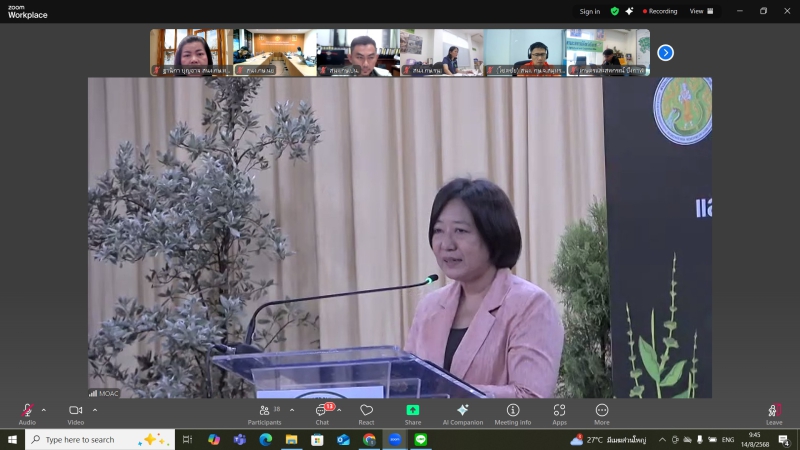
Task: Click the green encryption shield icon
Action: click(615, 11)
